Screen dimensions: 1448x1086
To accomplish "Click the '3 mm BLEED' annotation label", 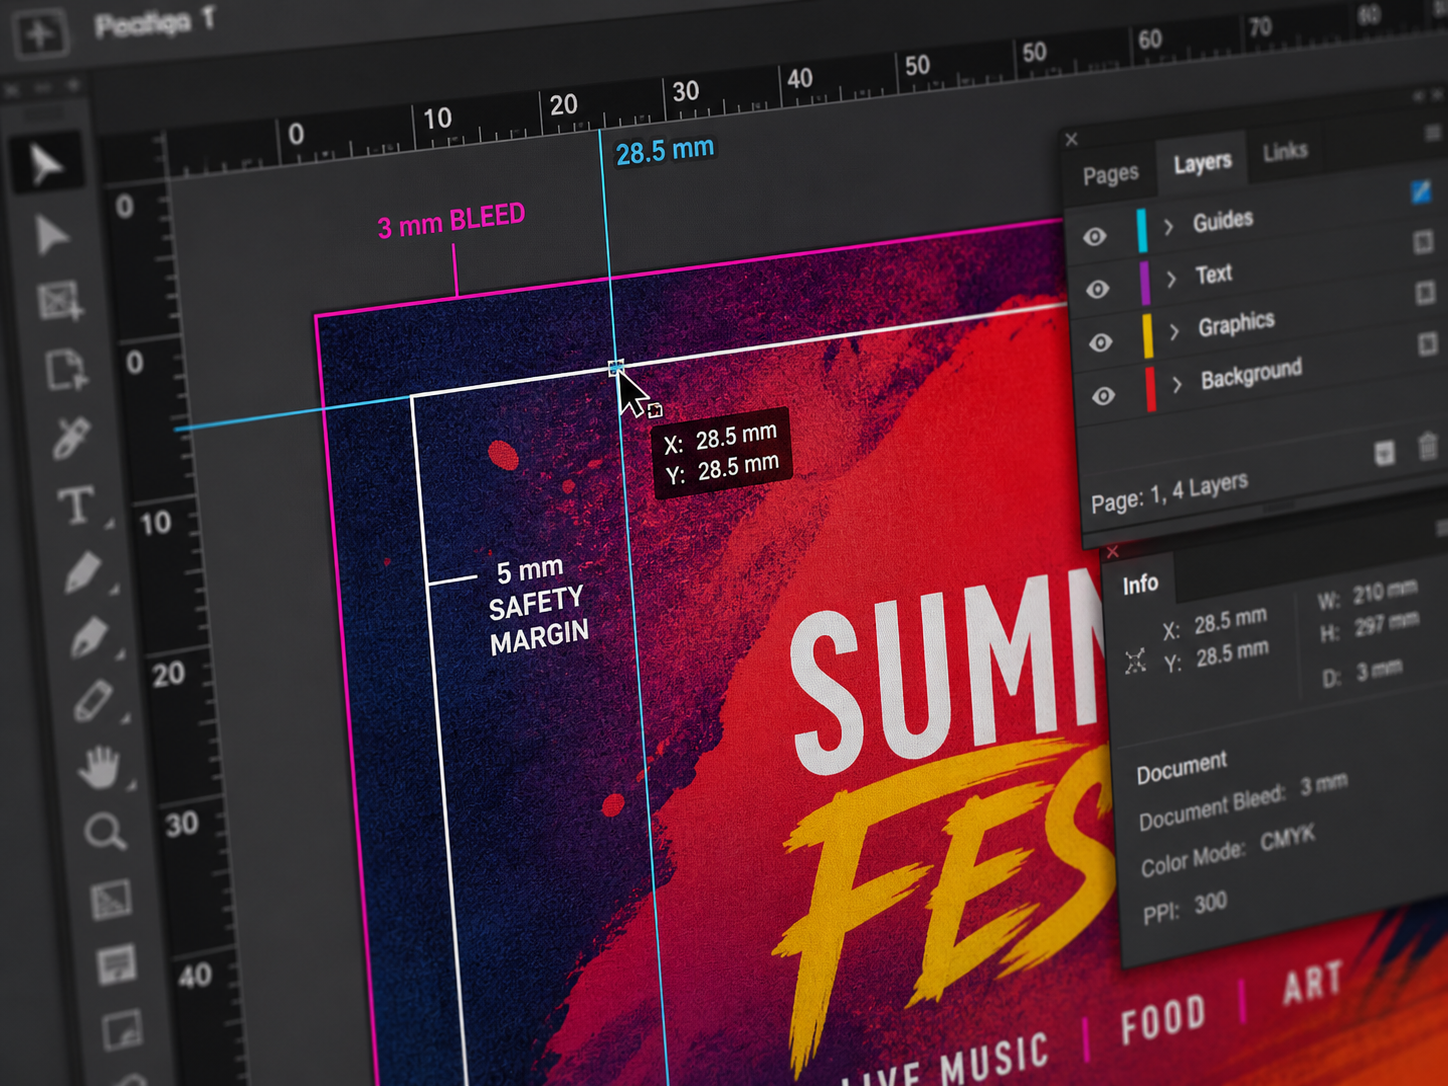I will tap(451, 221).
